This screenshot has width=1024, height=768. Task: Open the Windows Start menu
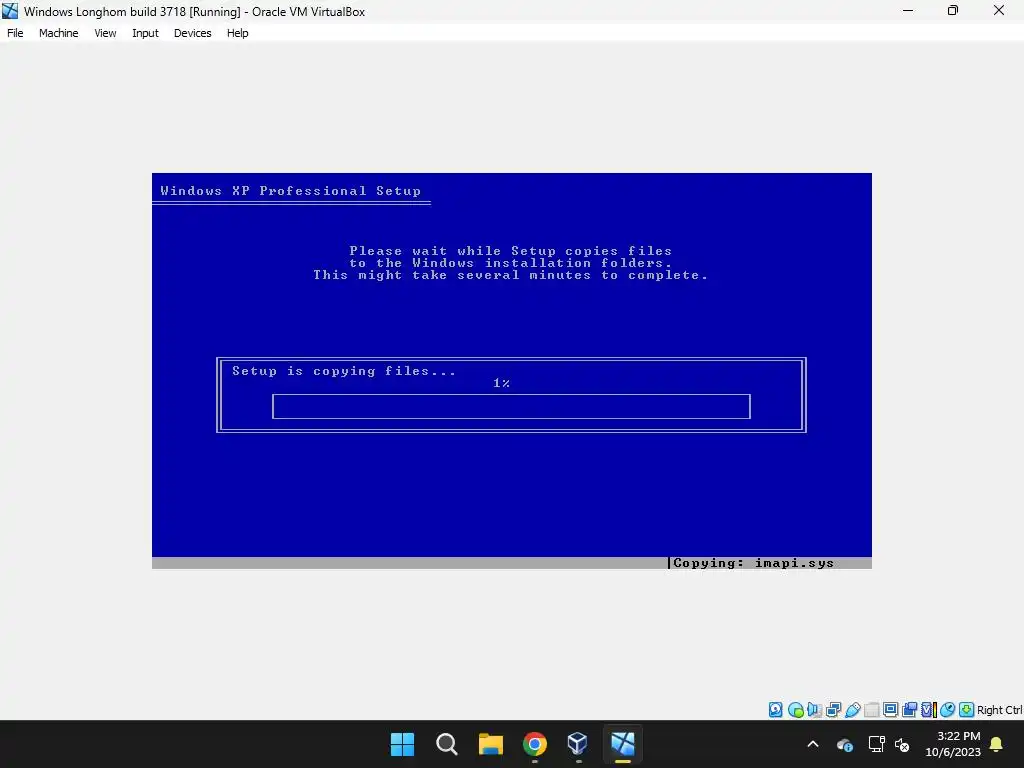pyautogui.click(x=402, y=744)
